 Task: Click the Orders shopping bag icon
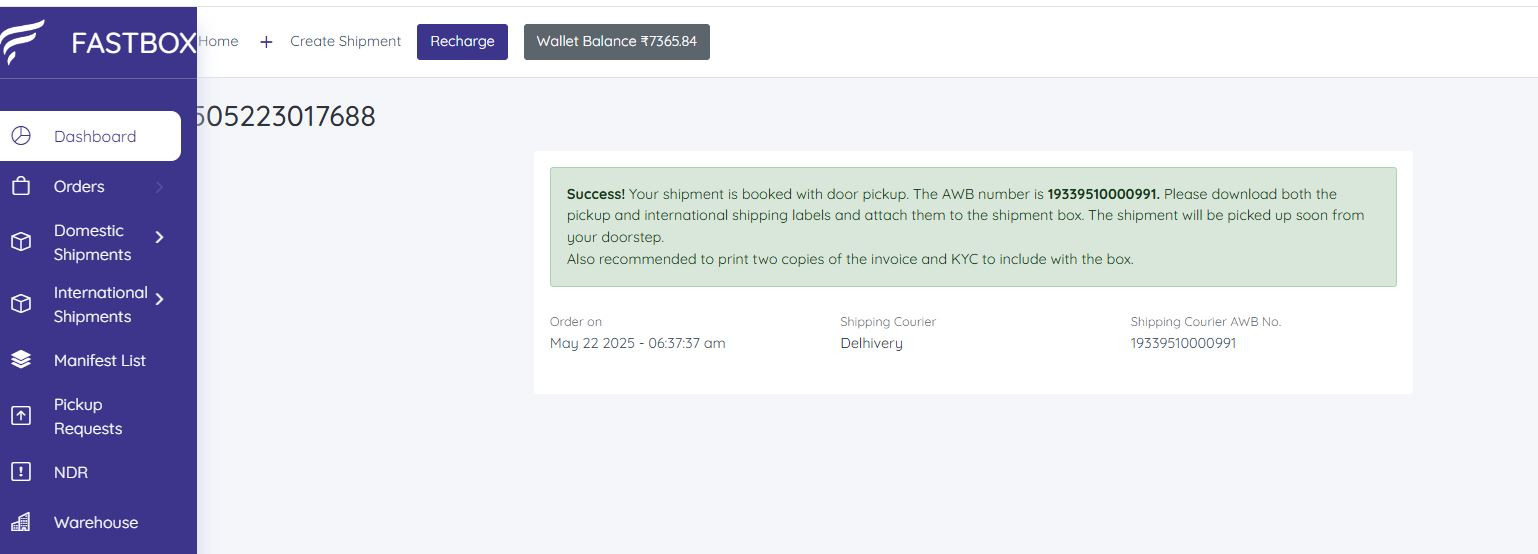click(x=21, y=186)
